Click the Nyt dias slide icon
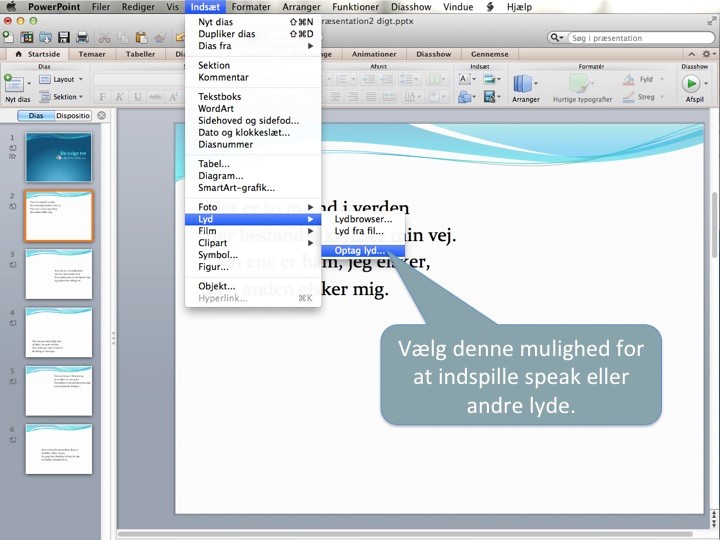Viewport: 720px width, 540px height. point(14,84)
